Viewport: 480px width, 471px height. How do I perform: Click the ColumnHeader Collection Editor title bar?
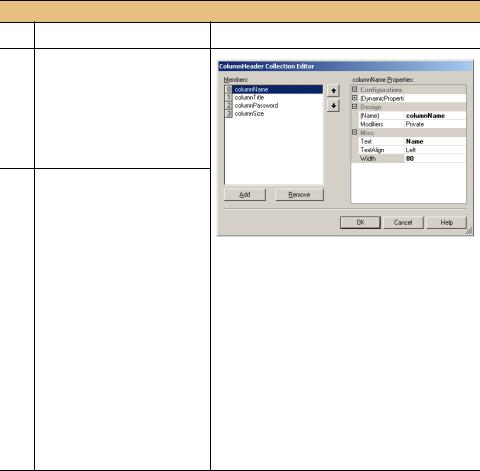coord(345,66)
